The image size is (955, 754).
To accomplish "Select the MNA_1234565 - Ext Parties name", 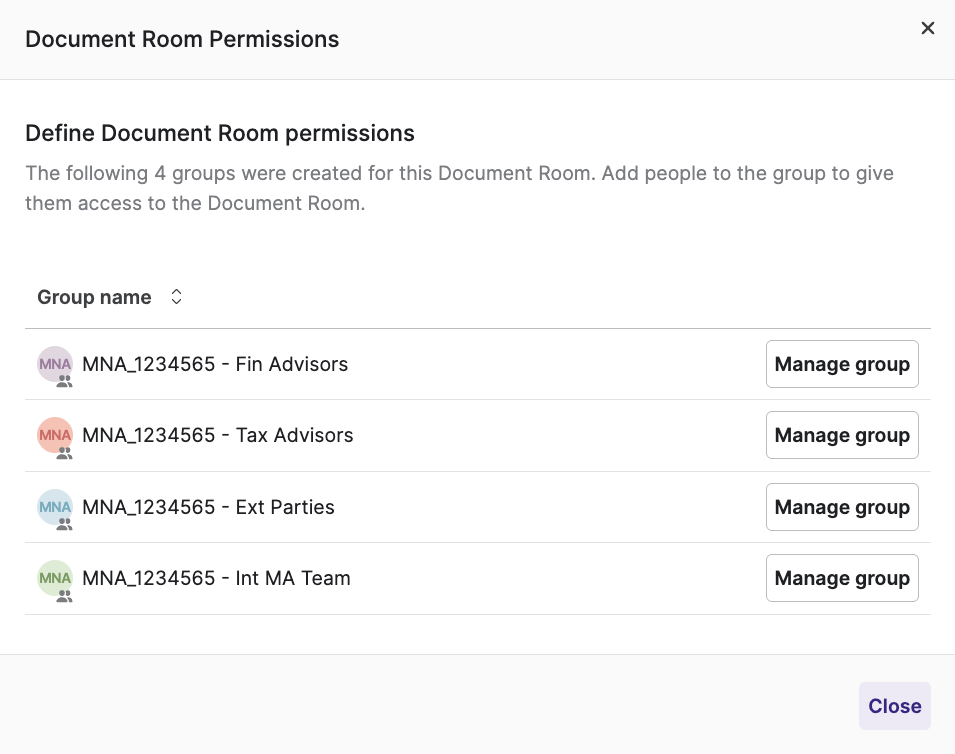I will (208, 507).
